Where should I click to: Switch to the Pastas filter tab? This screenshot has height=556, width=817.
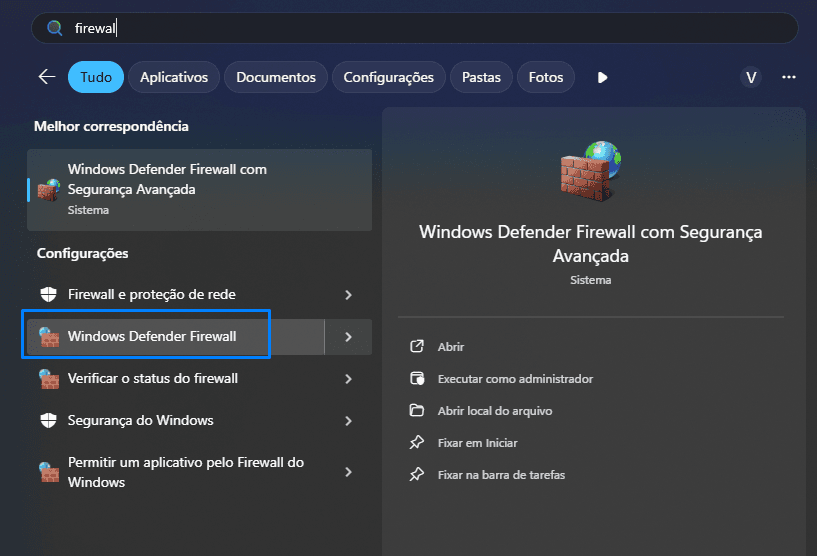481,77
